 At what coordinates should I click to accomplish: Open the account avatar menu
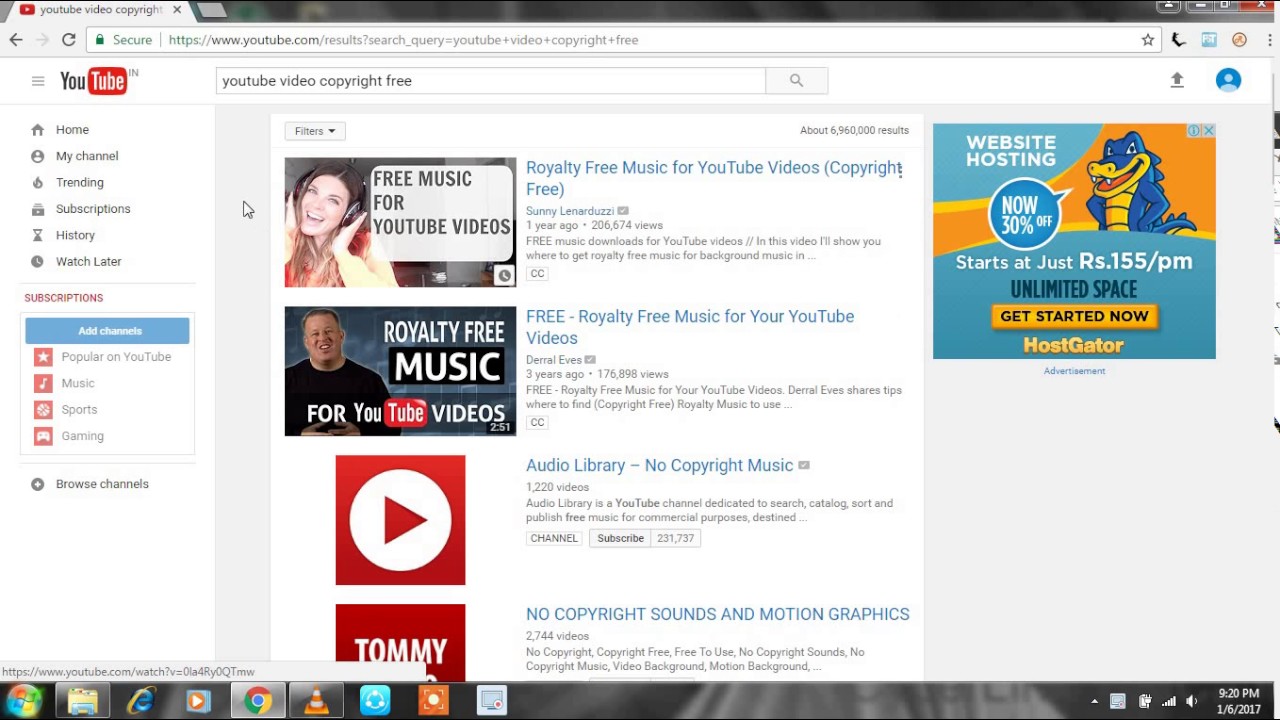click(x=1228, y=80)
